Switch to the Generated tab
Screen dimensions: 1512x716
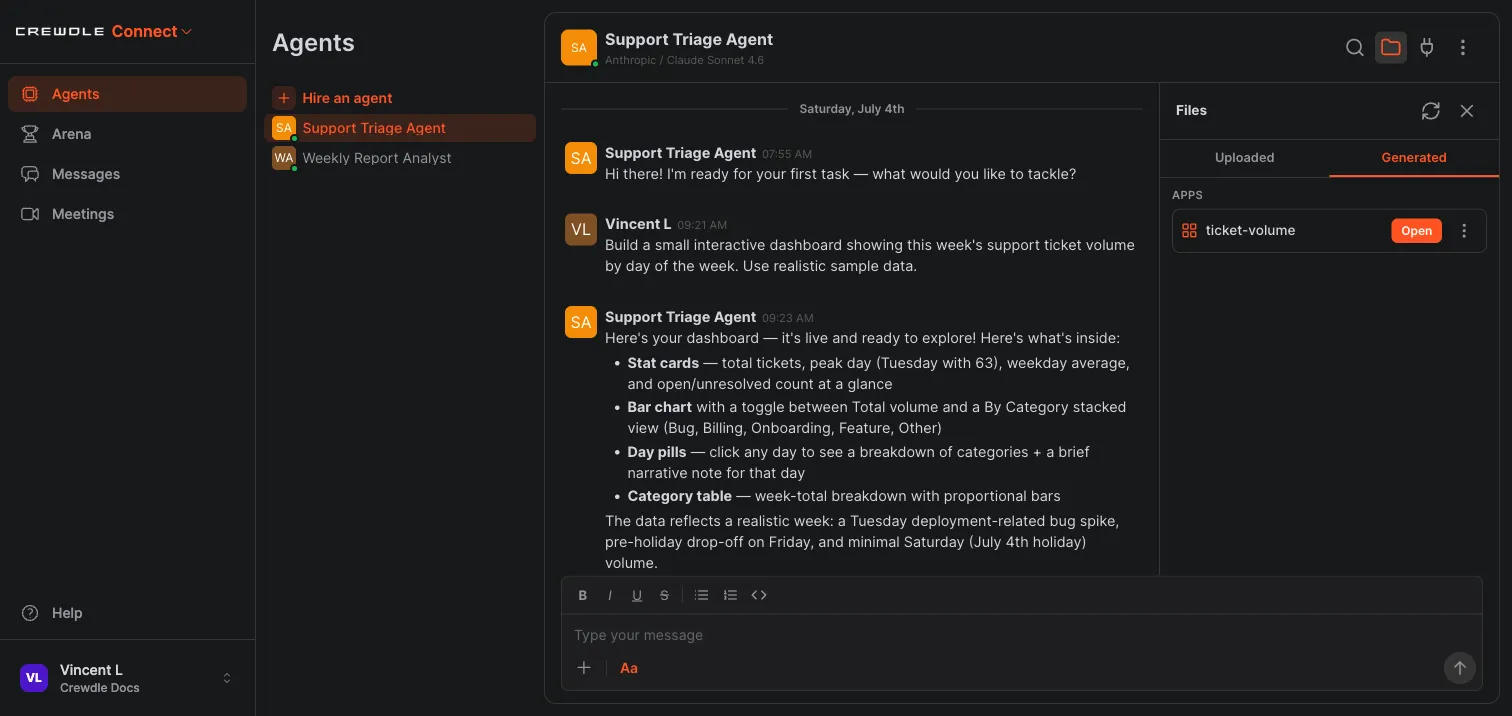click(1414, 158)
